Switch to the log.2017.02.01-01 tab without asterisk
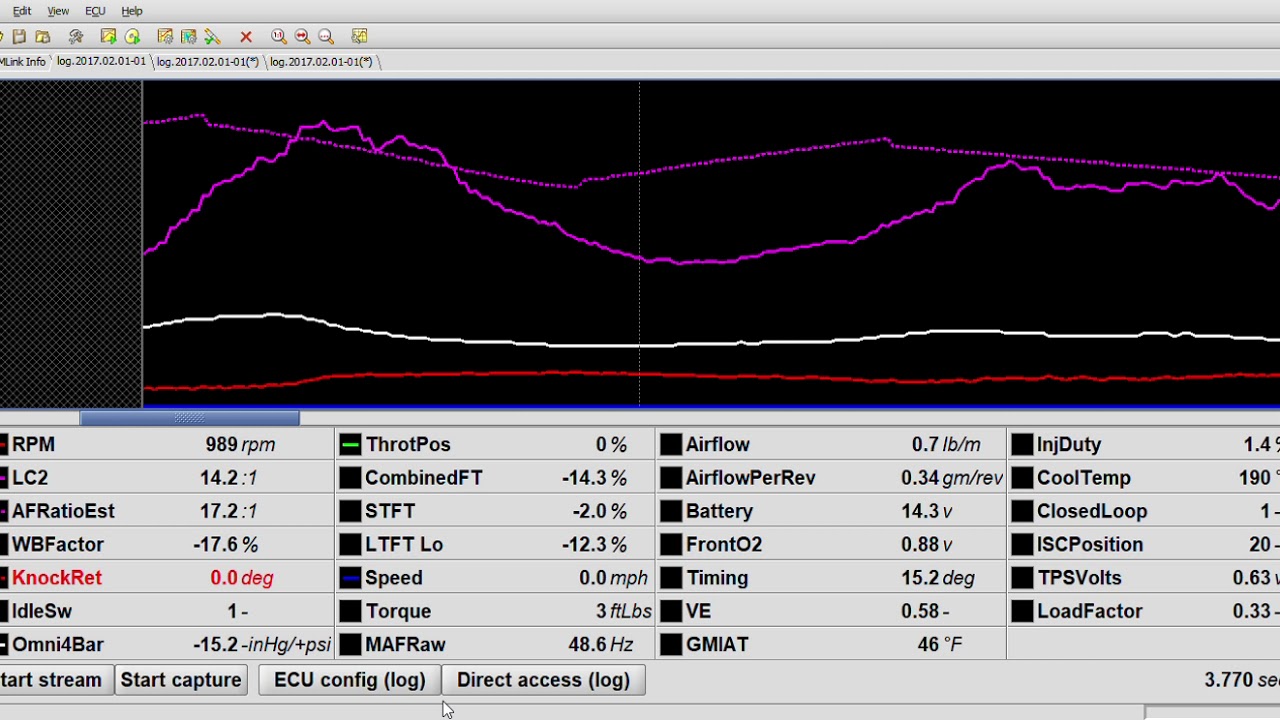1280x720 pixels. [101, 61]
